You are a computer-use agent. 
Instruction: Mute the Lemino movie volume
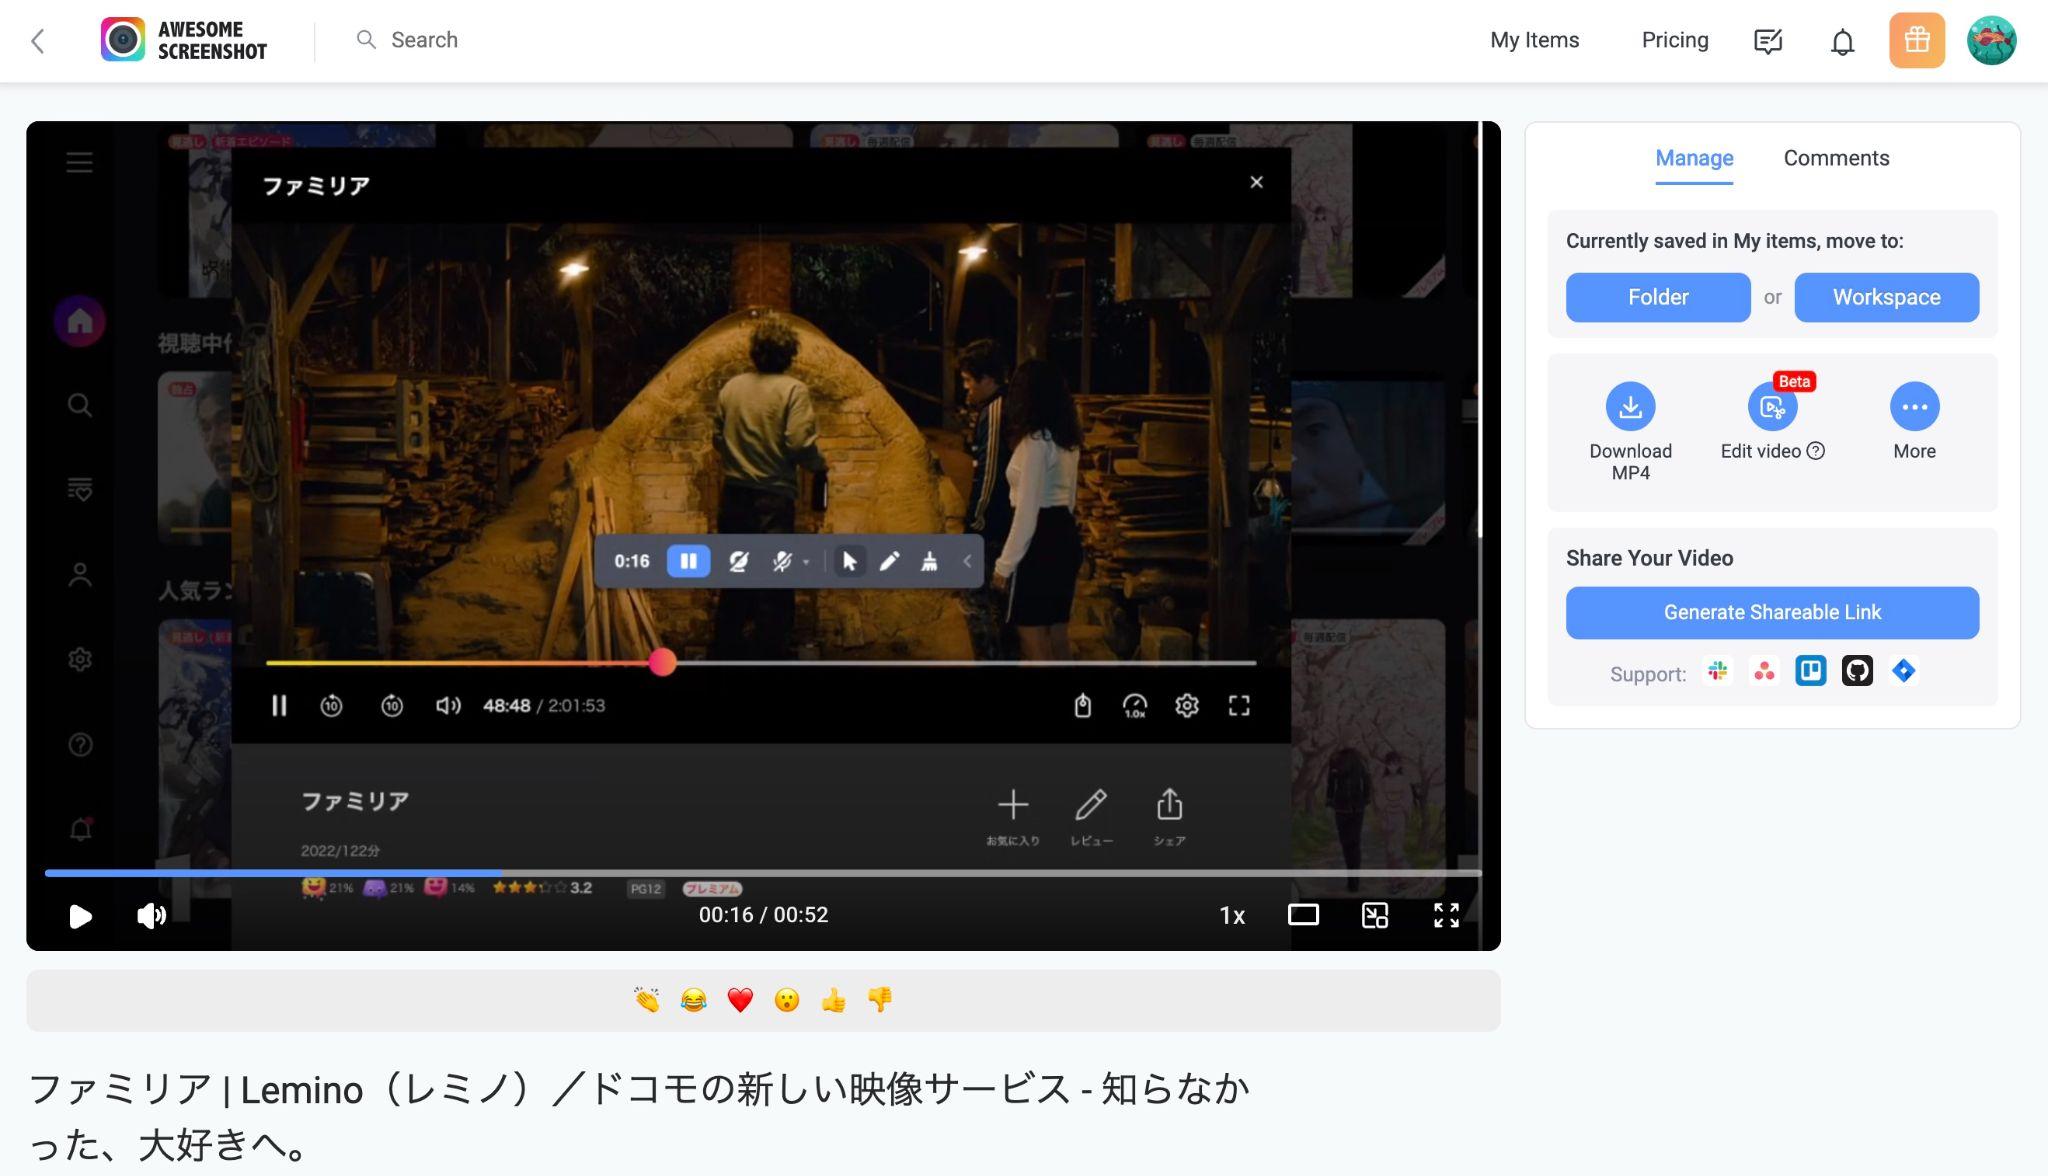448,706
